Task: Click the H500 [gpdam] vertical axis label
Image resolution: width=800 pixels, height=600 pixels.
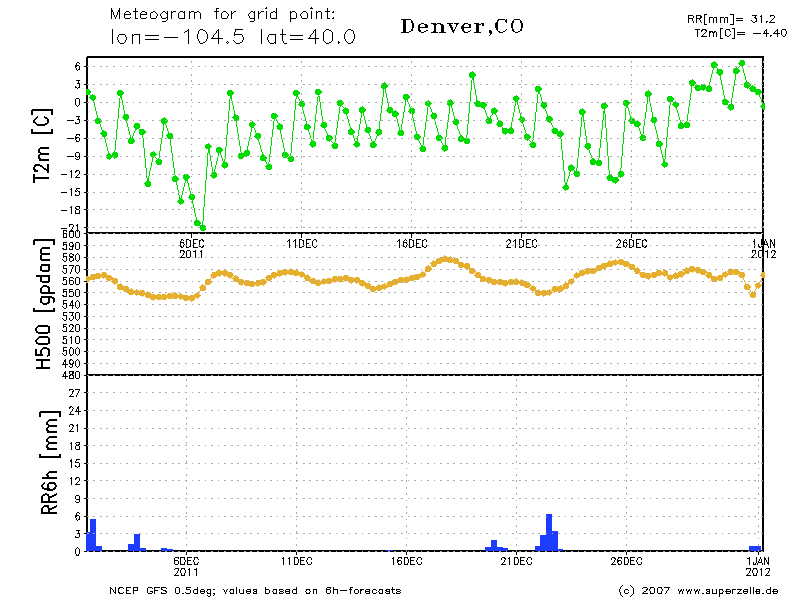Action: click(43, 305)
